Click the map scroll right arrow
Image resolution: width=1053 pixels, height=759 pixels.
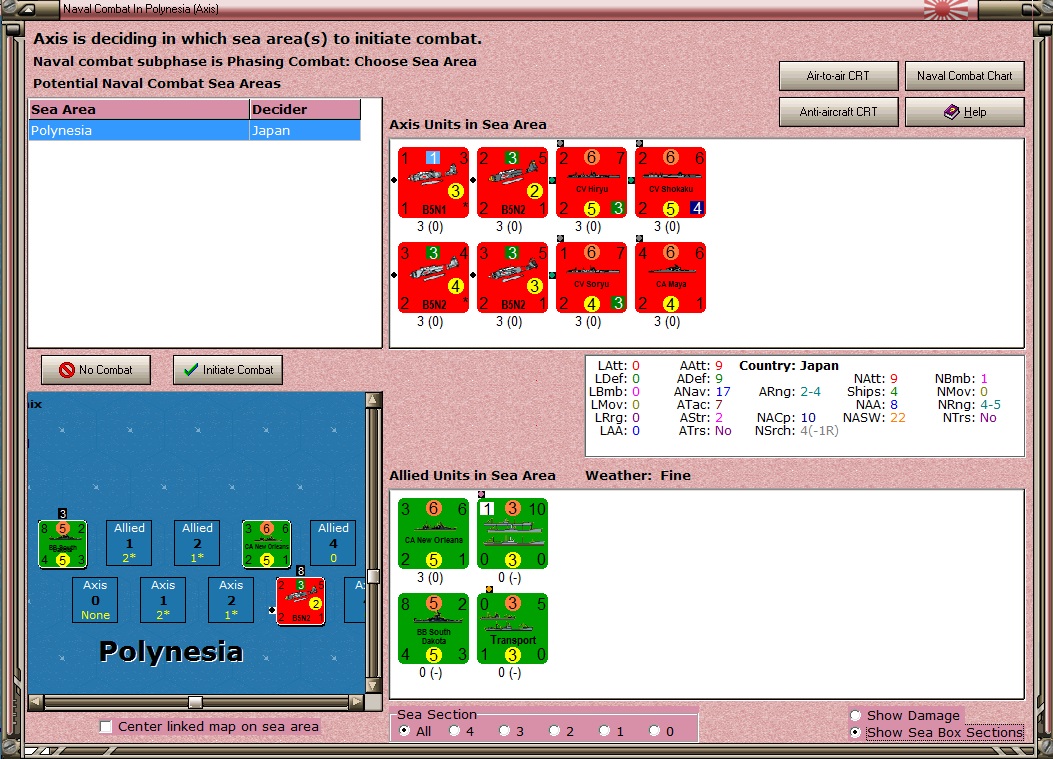pos(357,702)
